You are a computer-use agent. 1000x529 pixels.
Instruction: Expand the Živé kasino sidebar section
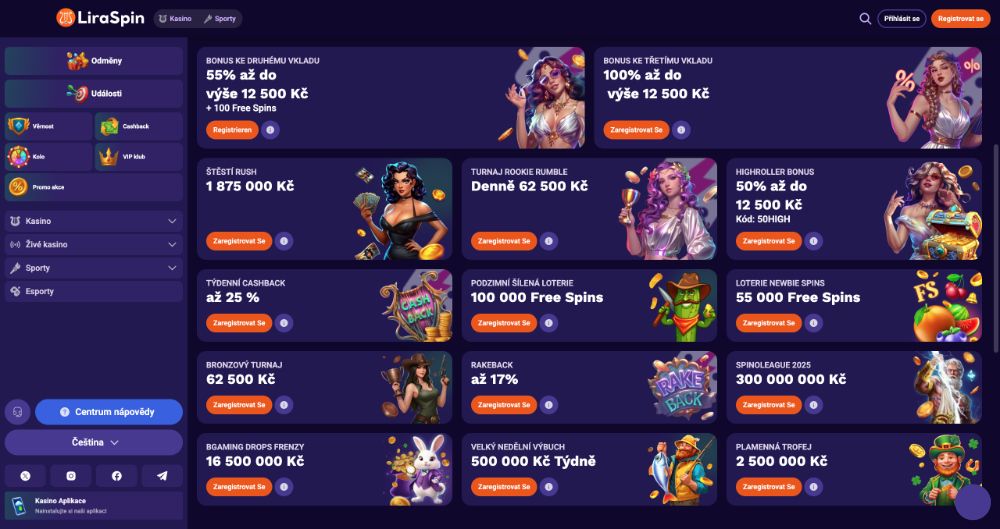94,244
